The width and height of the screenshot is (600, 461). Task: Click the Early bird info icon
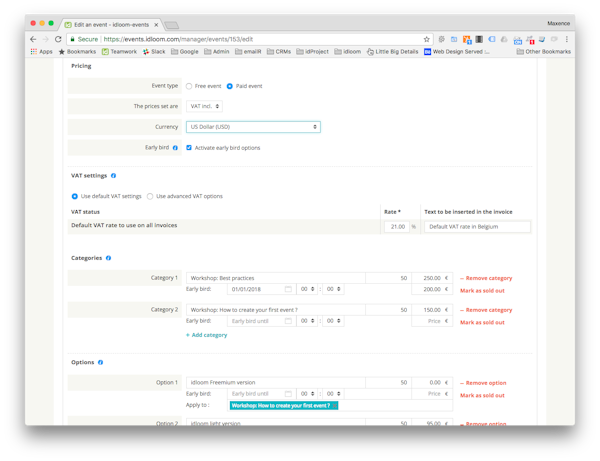tap(175, 148)
